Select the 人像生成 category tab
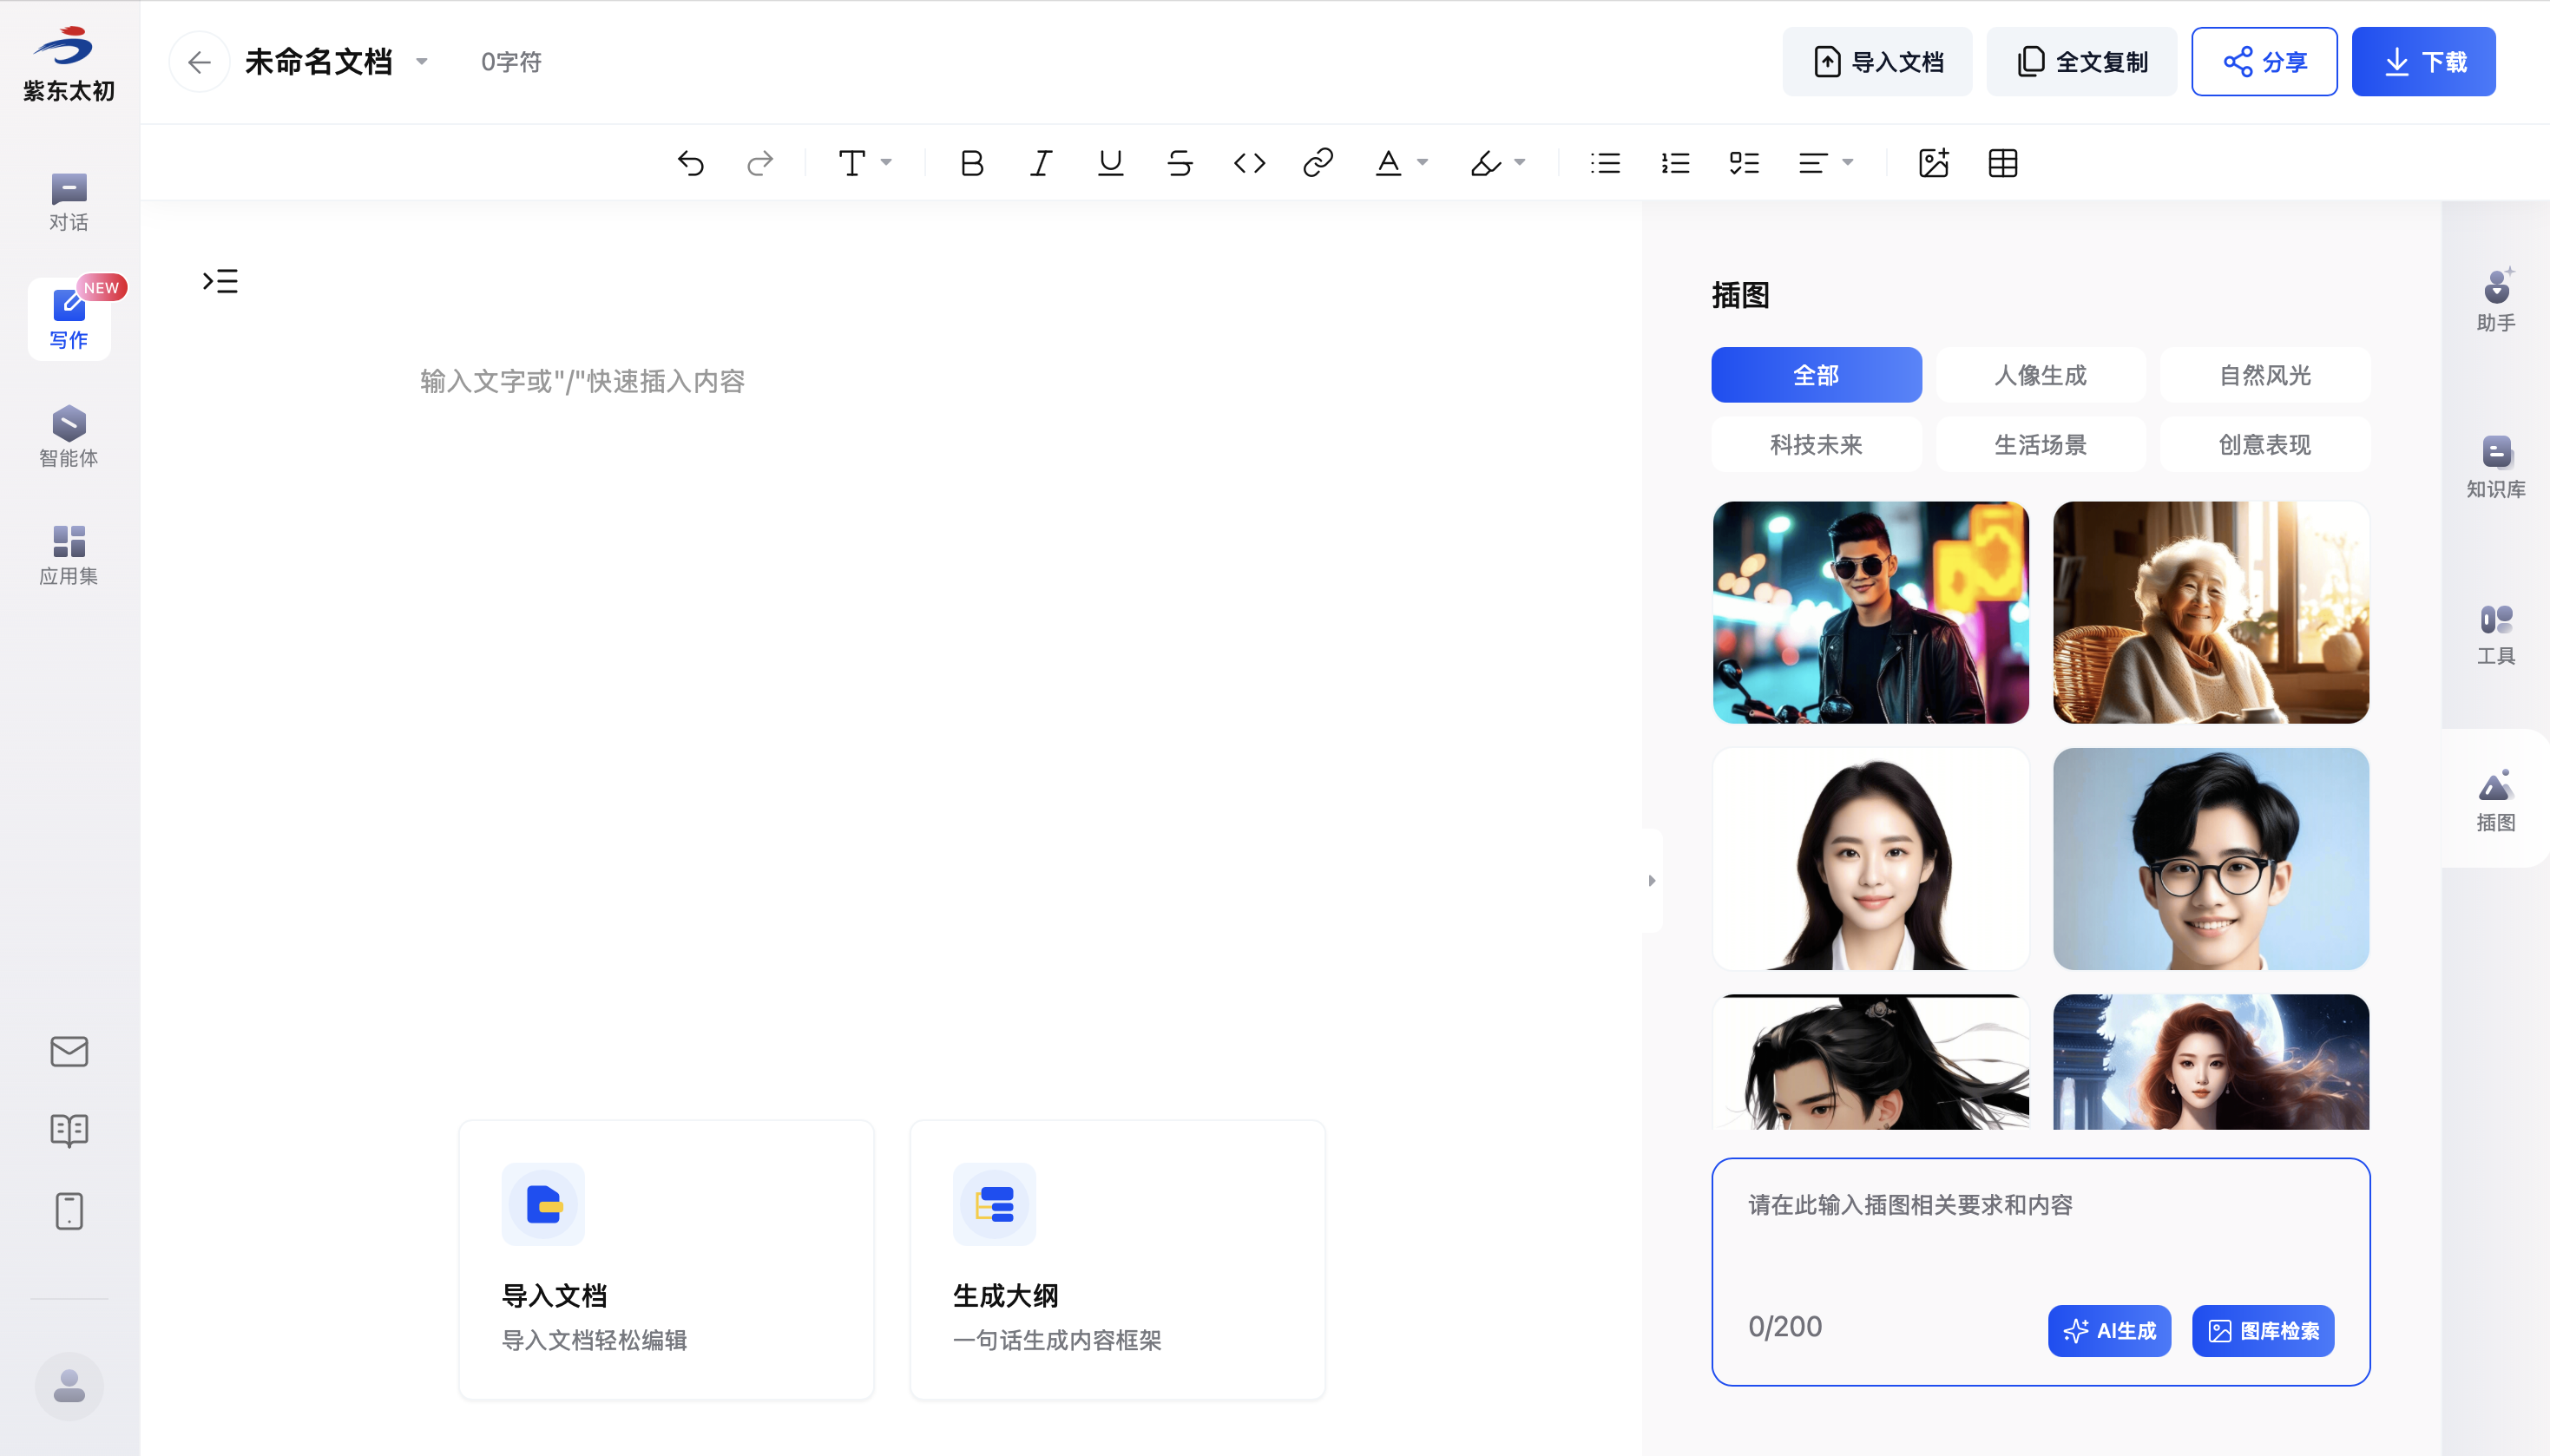The height and width of the screenshot is (1456, 2550). (2040, 375)
